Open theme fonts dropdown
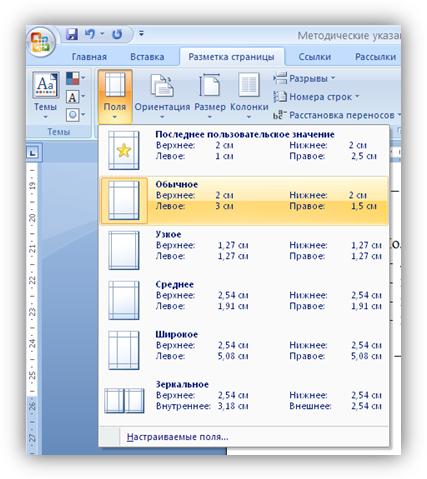Screen dimensions: 427x479 pyautogui.click(x=76, y=97)
